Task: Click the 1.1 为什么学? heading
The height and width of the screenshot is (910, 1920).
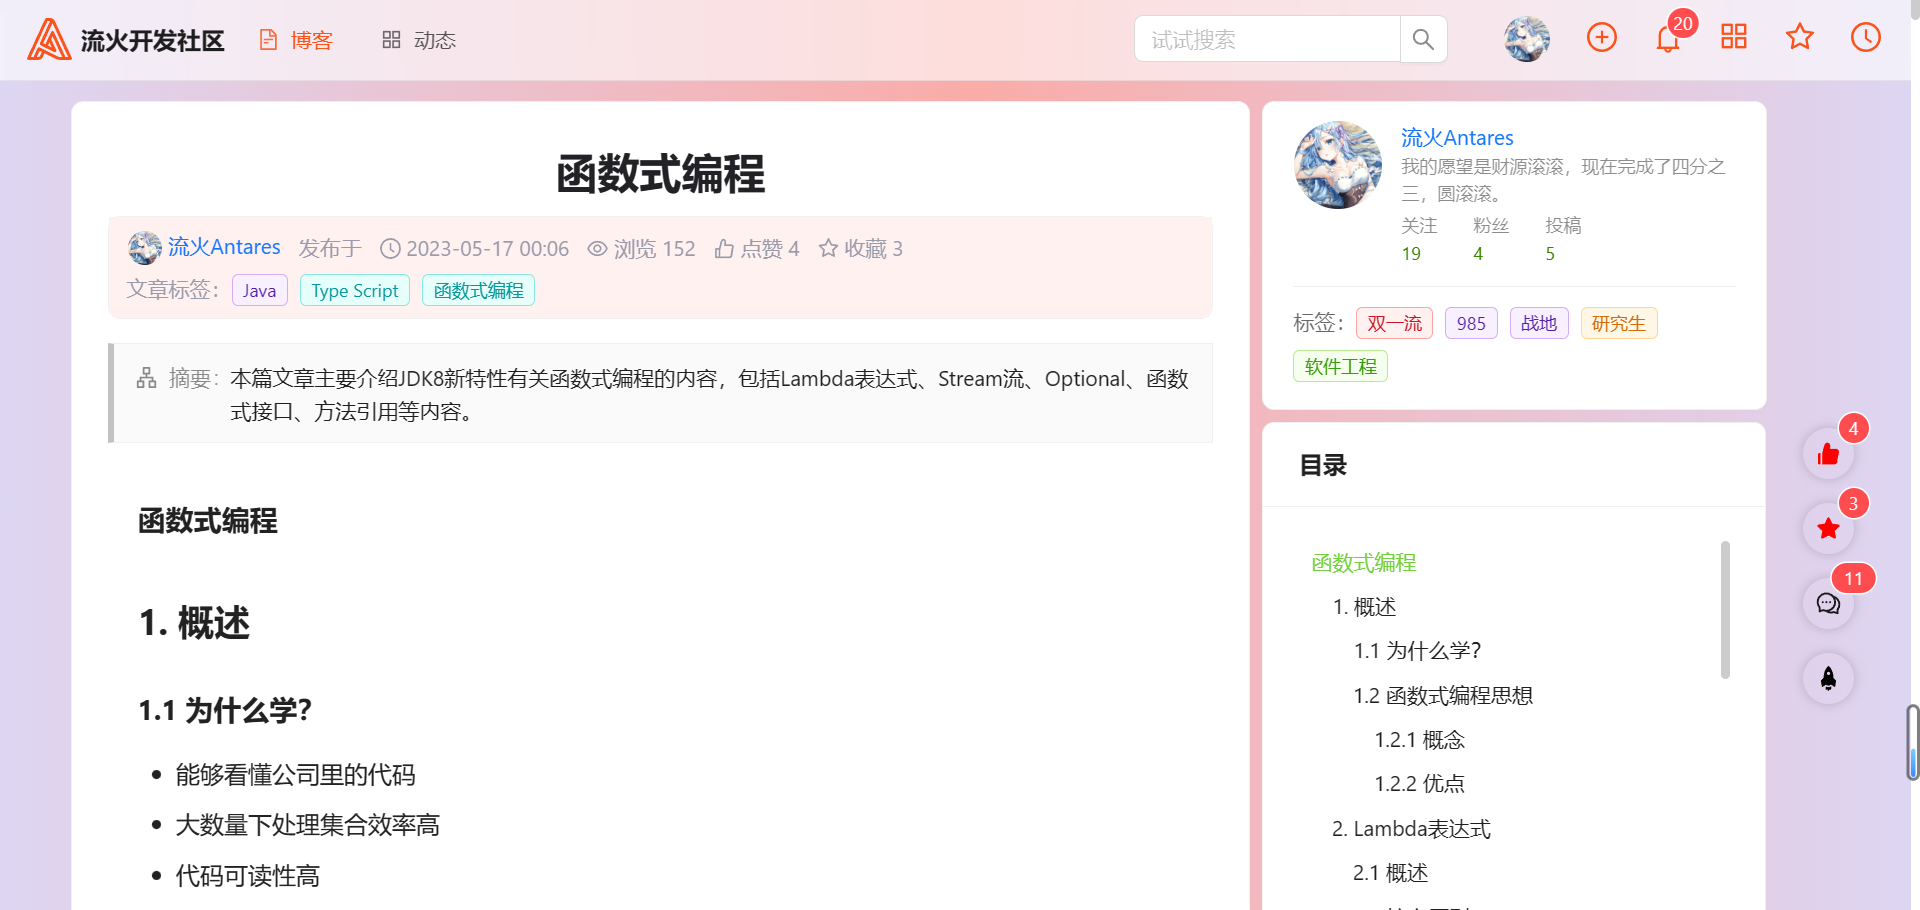Action: tap(225, 710)
